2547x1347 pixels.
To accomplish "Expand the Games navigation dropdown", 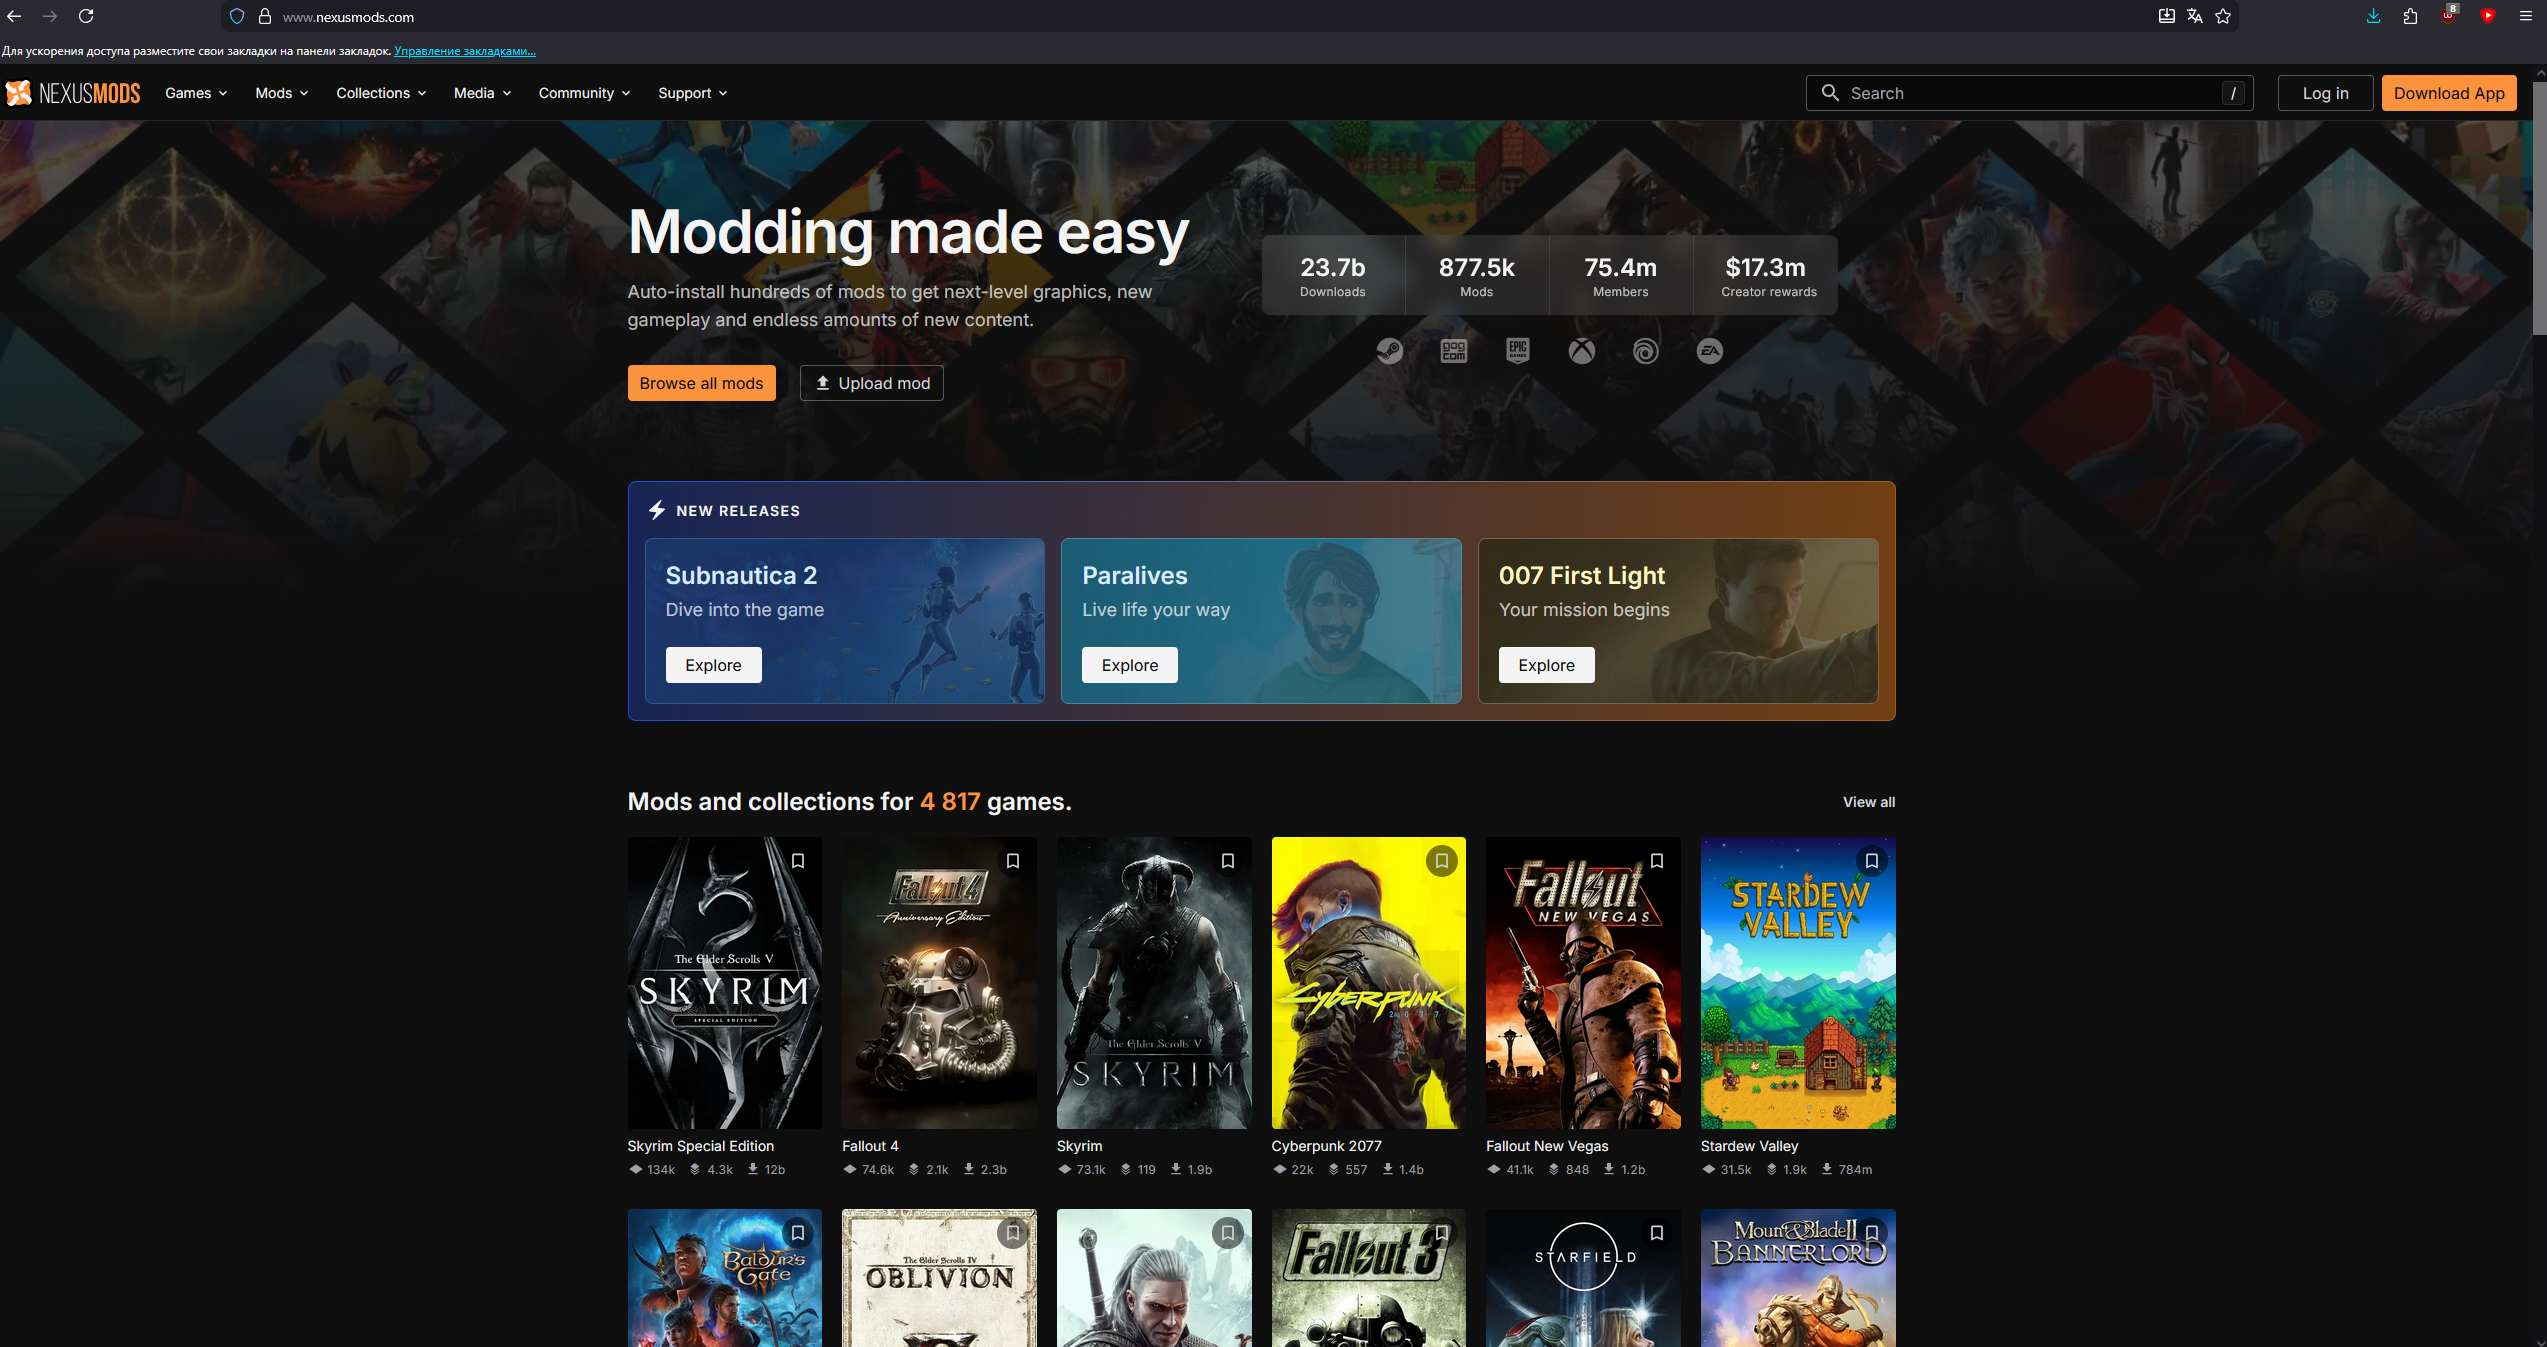I will point(196,93).
